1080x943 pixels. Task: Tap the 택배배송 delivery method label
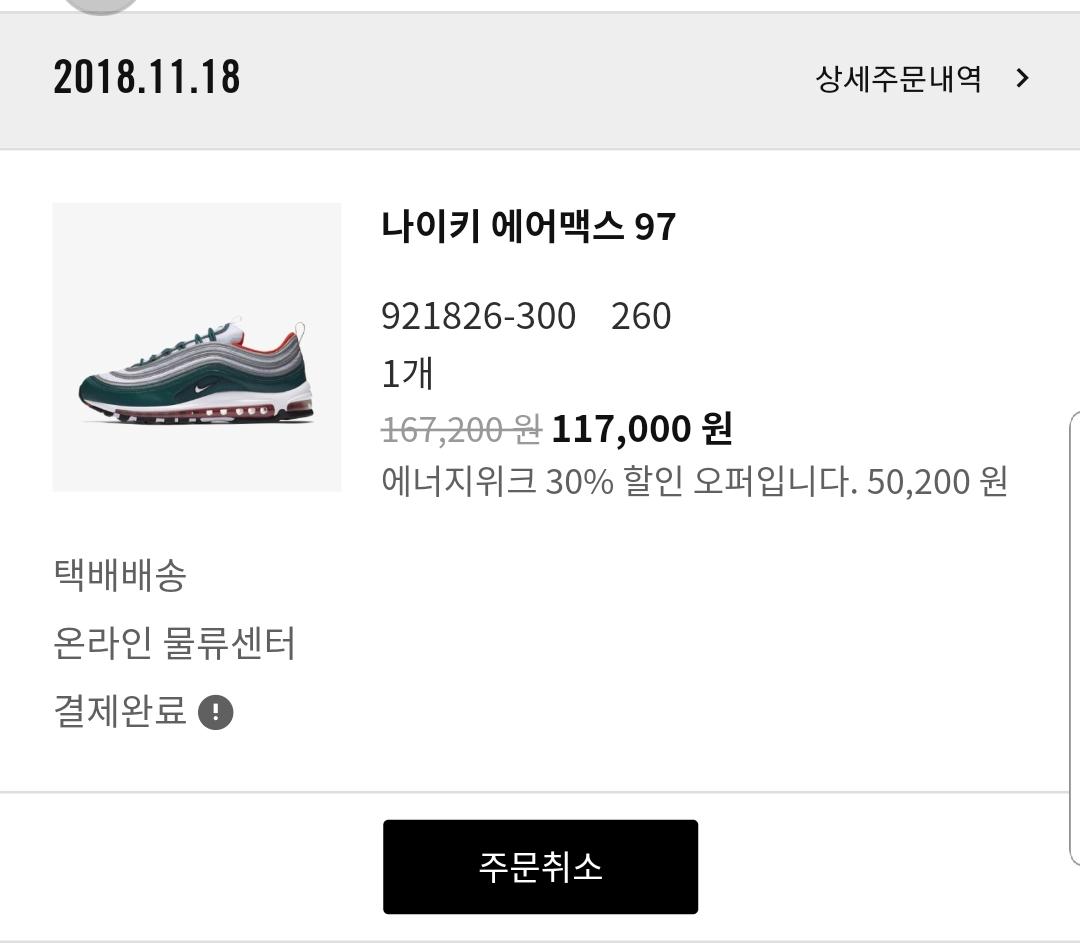tap(120, 575)
